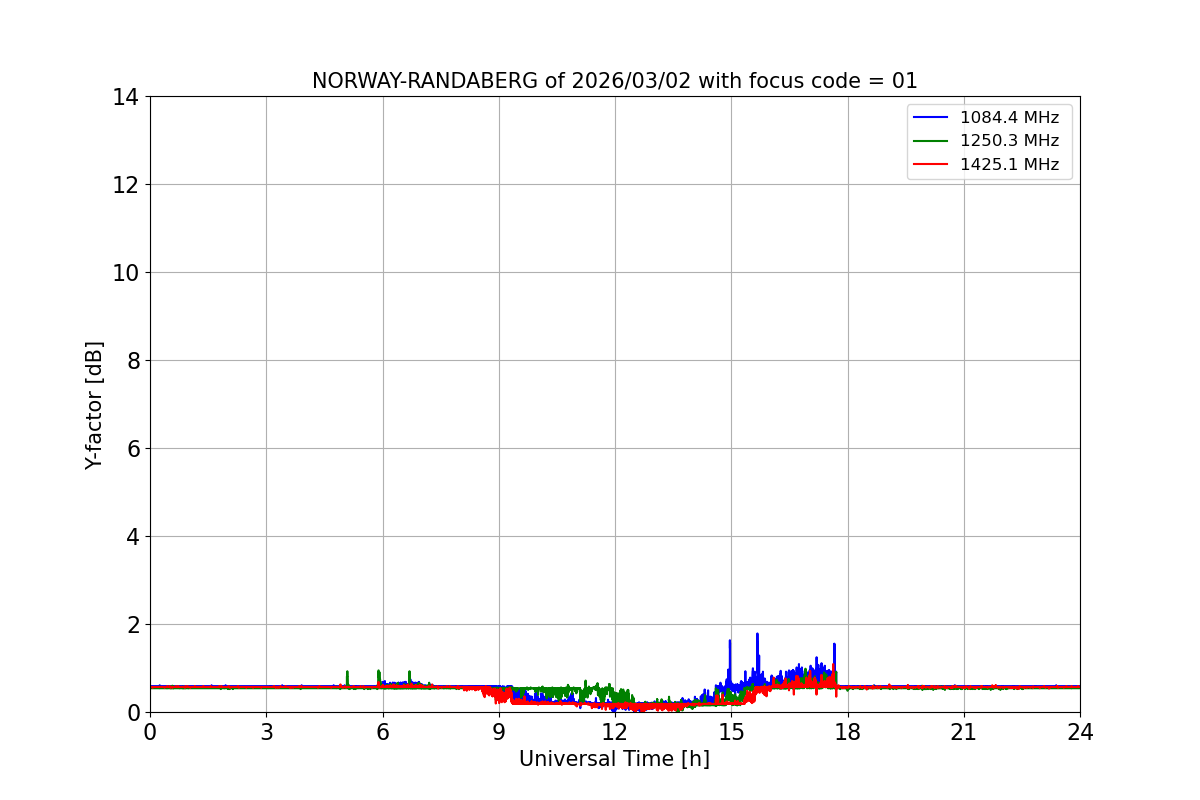
Task: Click the green spike just after 5 h
Action: (x=347, y=678)
